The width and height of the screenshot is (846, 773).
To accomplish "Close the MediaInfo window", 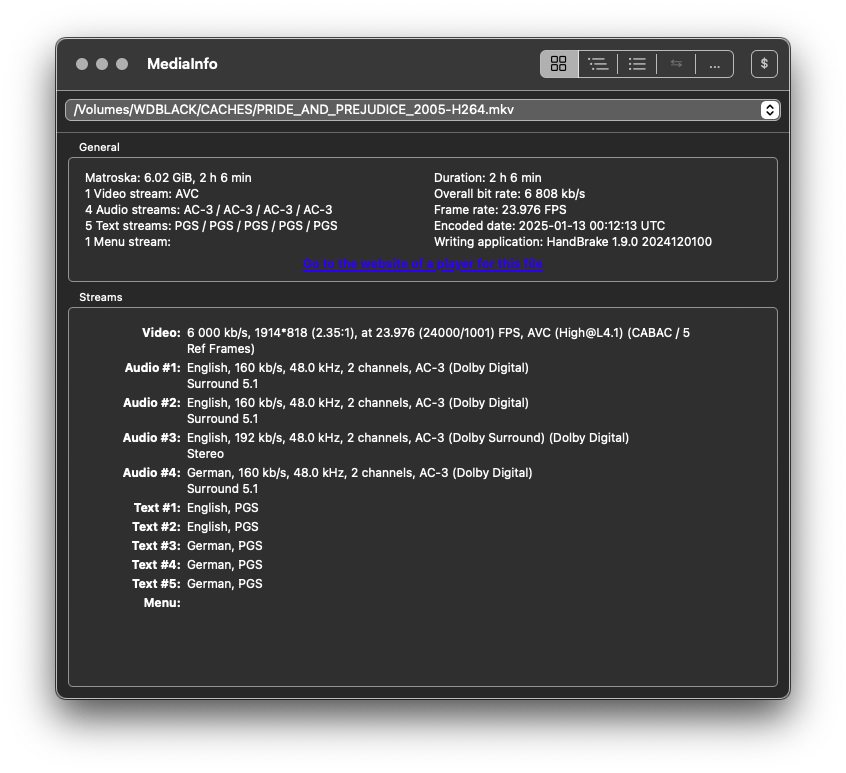I will (x=82, y=64).
